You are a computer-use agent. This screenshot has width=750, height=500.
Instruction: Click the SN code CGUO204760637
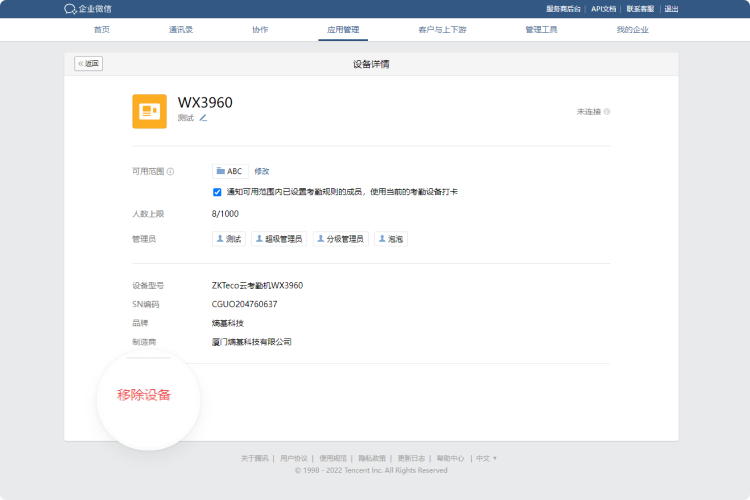click(x=244, y=304)
